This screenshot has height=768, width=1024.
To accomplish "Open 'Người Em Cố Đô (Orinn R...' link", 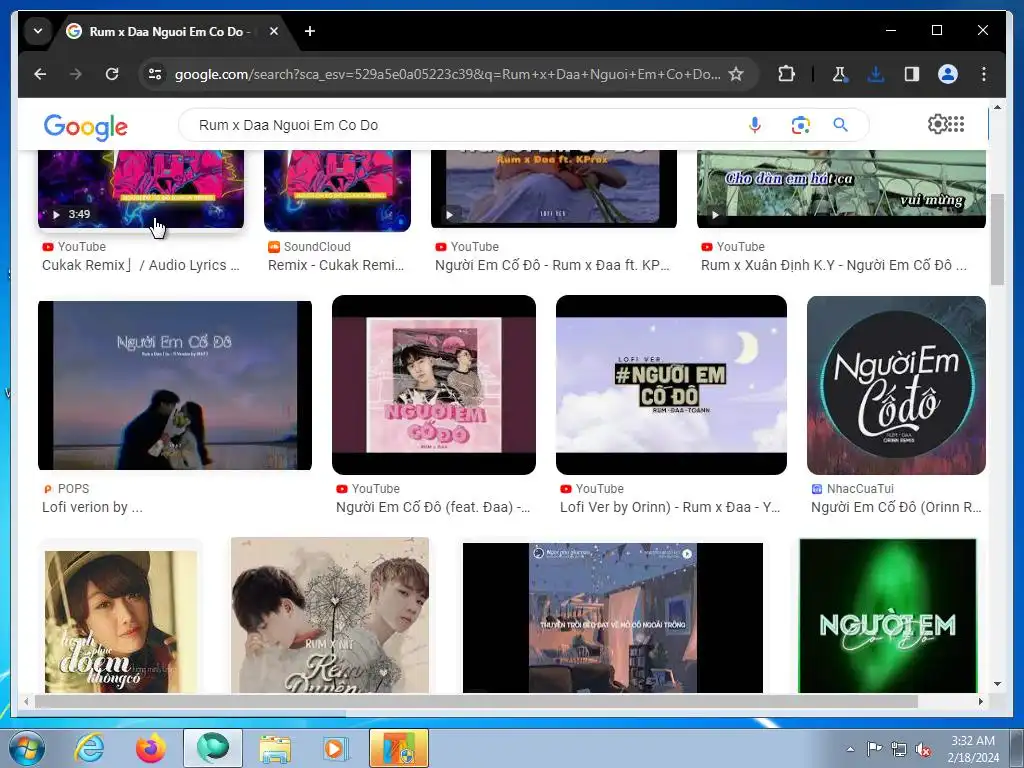I will pyautogui.click(x=896, y=507).
